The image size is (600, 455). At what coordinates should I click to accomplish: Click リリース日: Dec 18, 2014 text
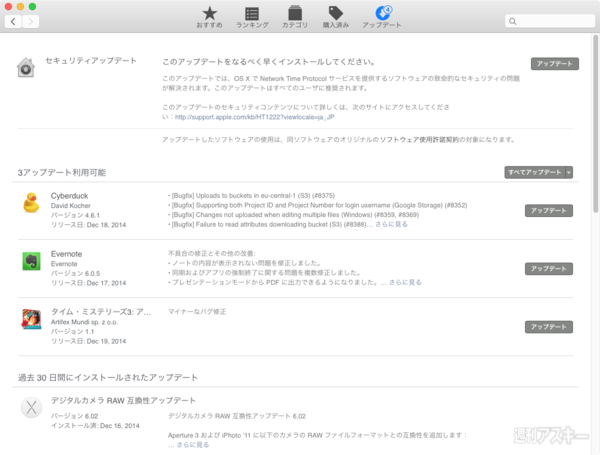[88, 225]
